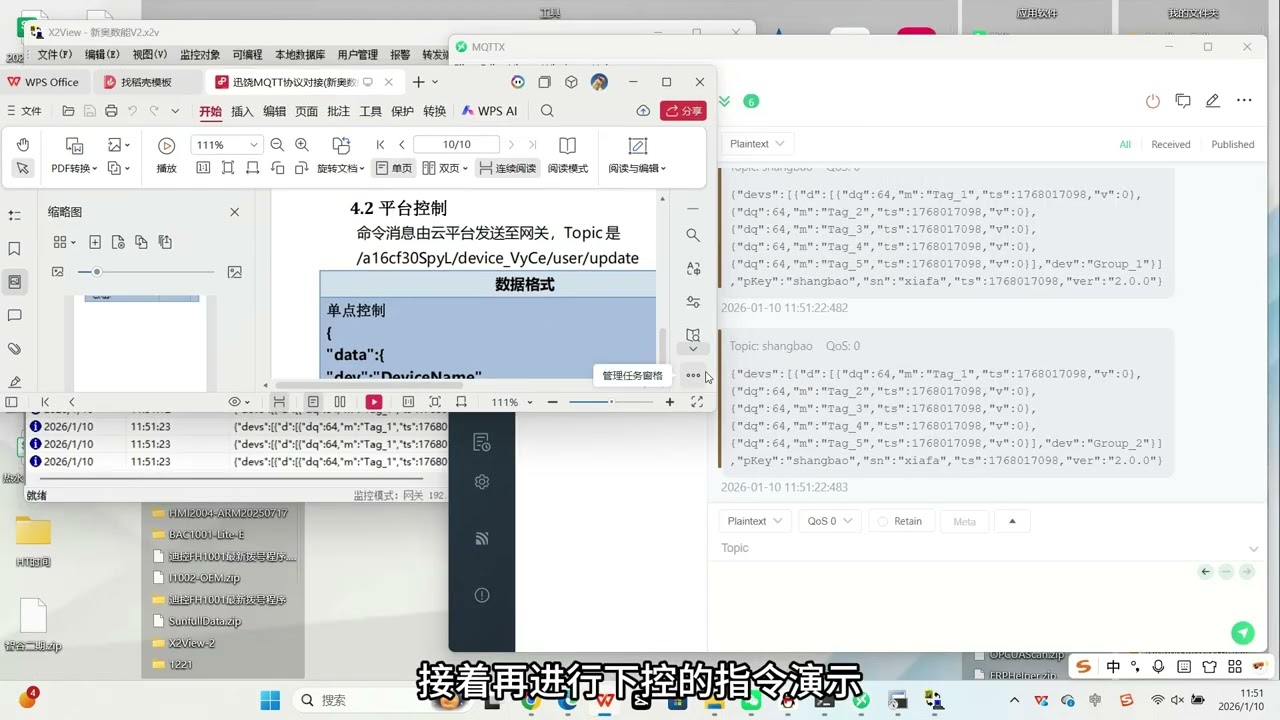Click the thumbnail size slider handle
The height and width of the screenshot is (720, 1280).
96,271
